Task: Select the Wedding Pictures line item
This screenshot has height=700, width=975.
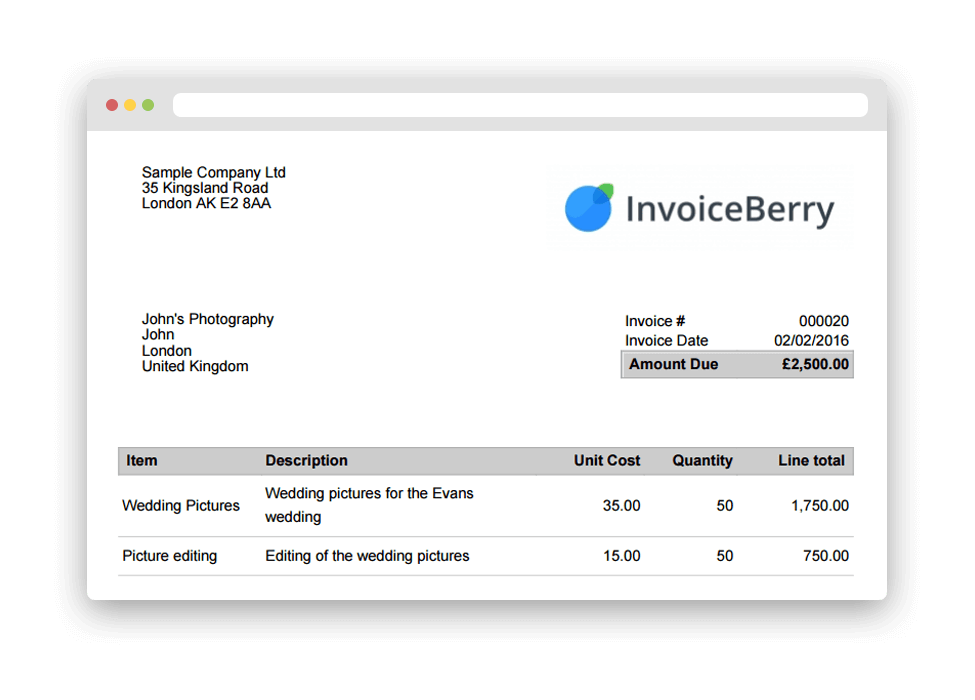Action: [181, 506]
